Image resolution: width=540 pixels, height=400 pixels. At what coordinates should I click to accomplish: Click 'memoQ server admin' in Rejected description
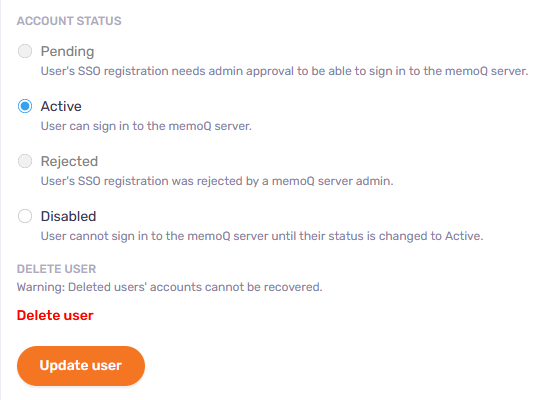coord(332,181)
